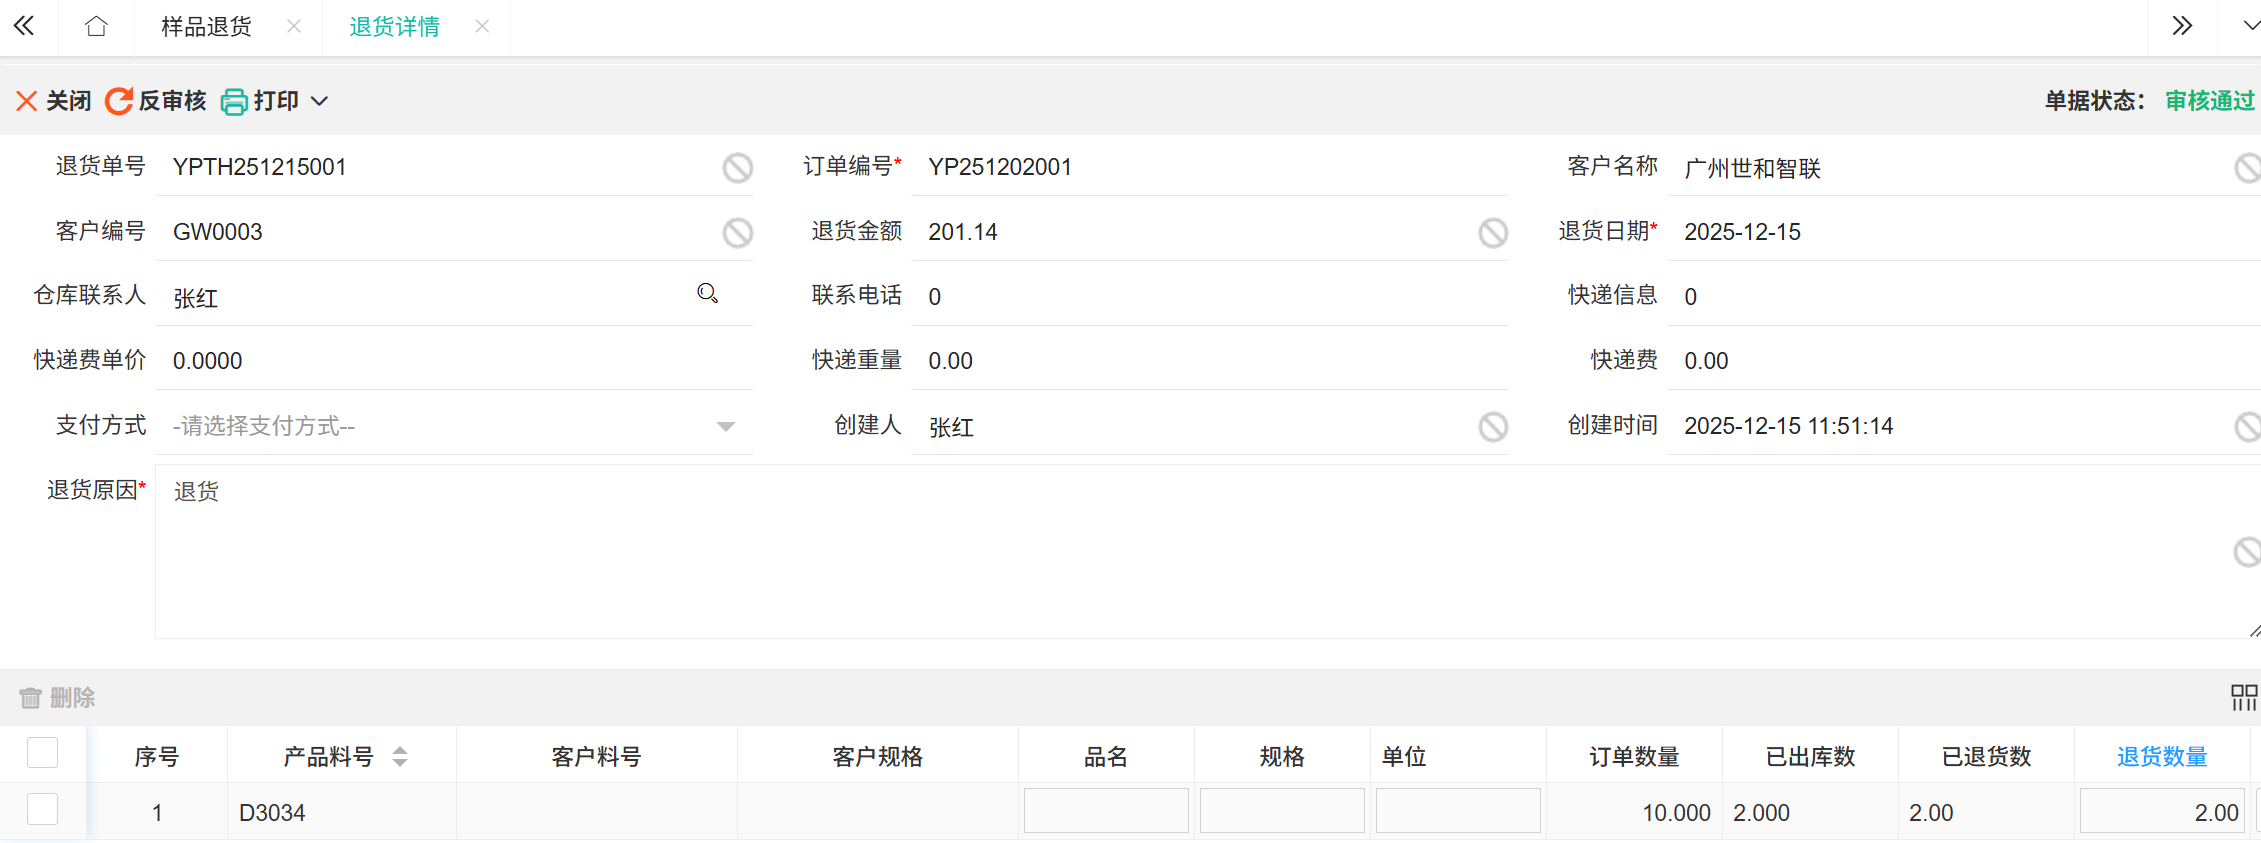Switch to the 样品退货 tab
This screenshot has width=2261, height=843.
pyautogui.click(x=206, y=27)
